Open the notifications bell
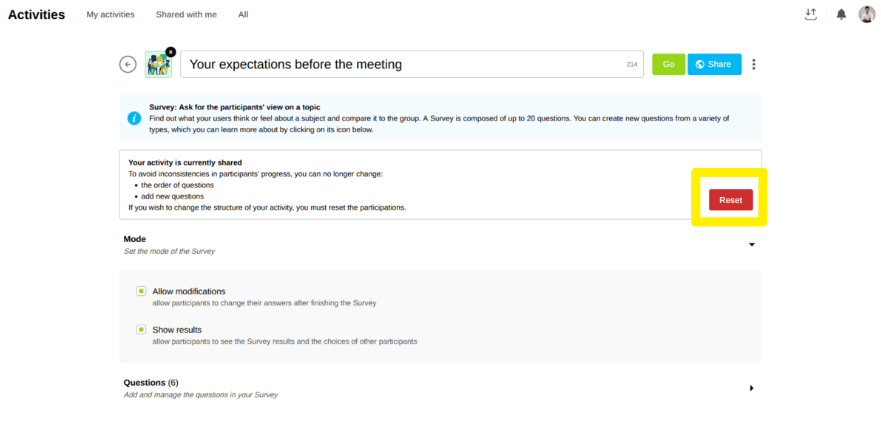The height and width of the screenshot is (433, 881). [841, 14]
